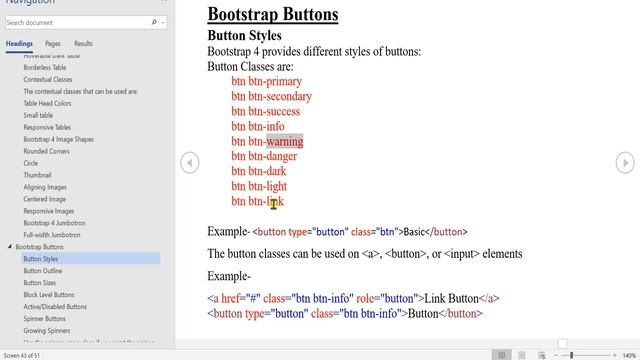
Task: Collapse the Bootstrap Buttons heading
Action: [9, 247]
